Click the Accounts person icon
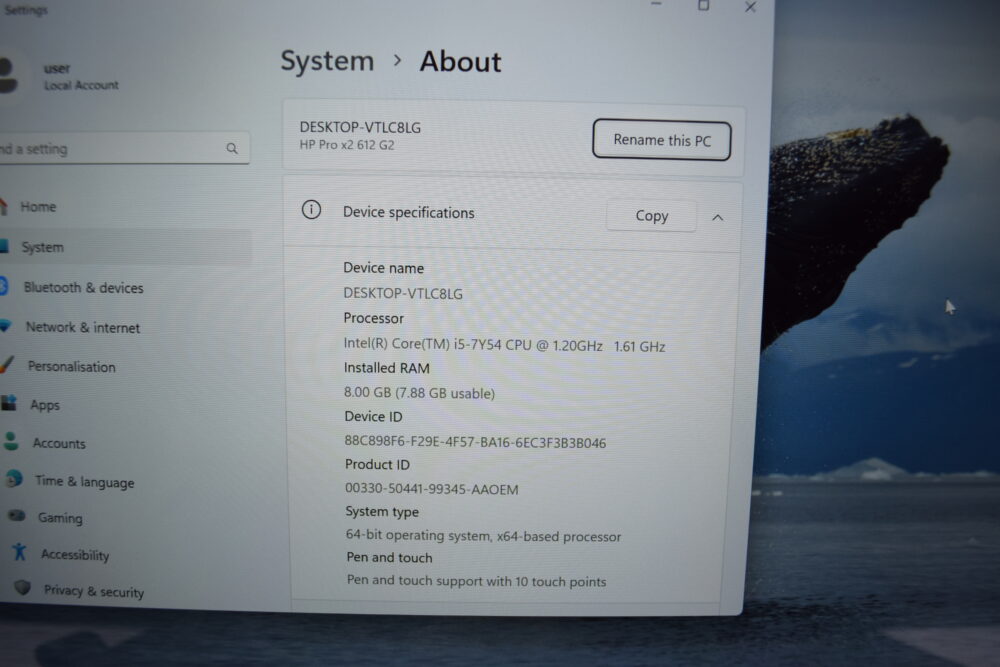This screenshot has height=667, width=1000. pyautogui.click(x=11, y=441)
